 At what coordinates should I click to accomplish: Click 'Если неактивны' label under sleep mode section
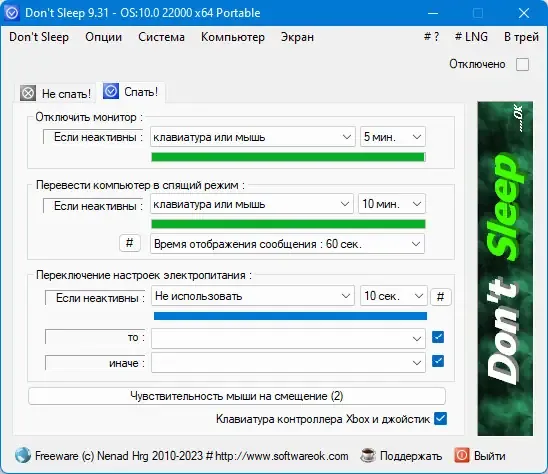coord(93,206)
